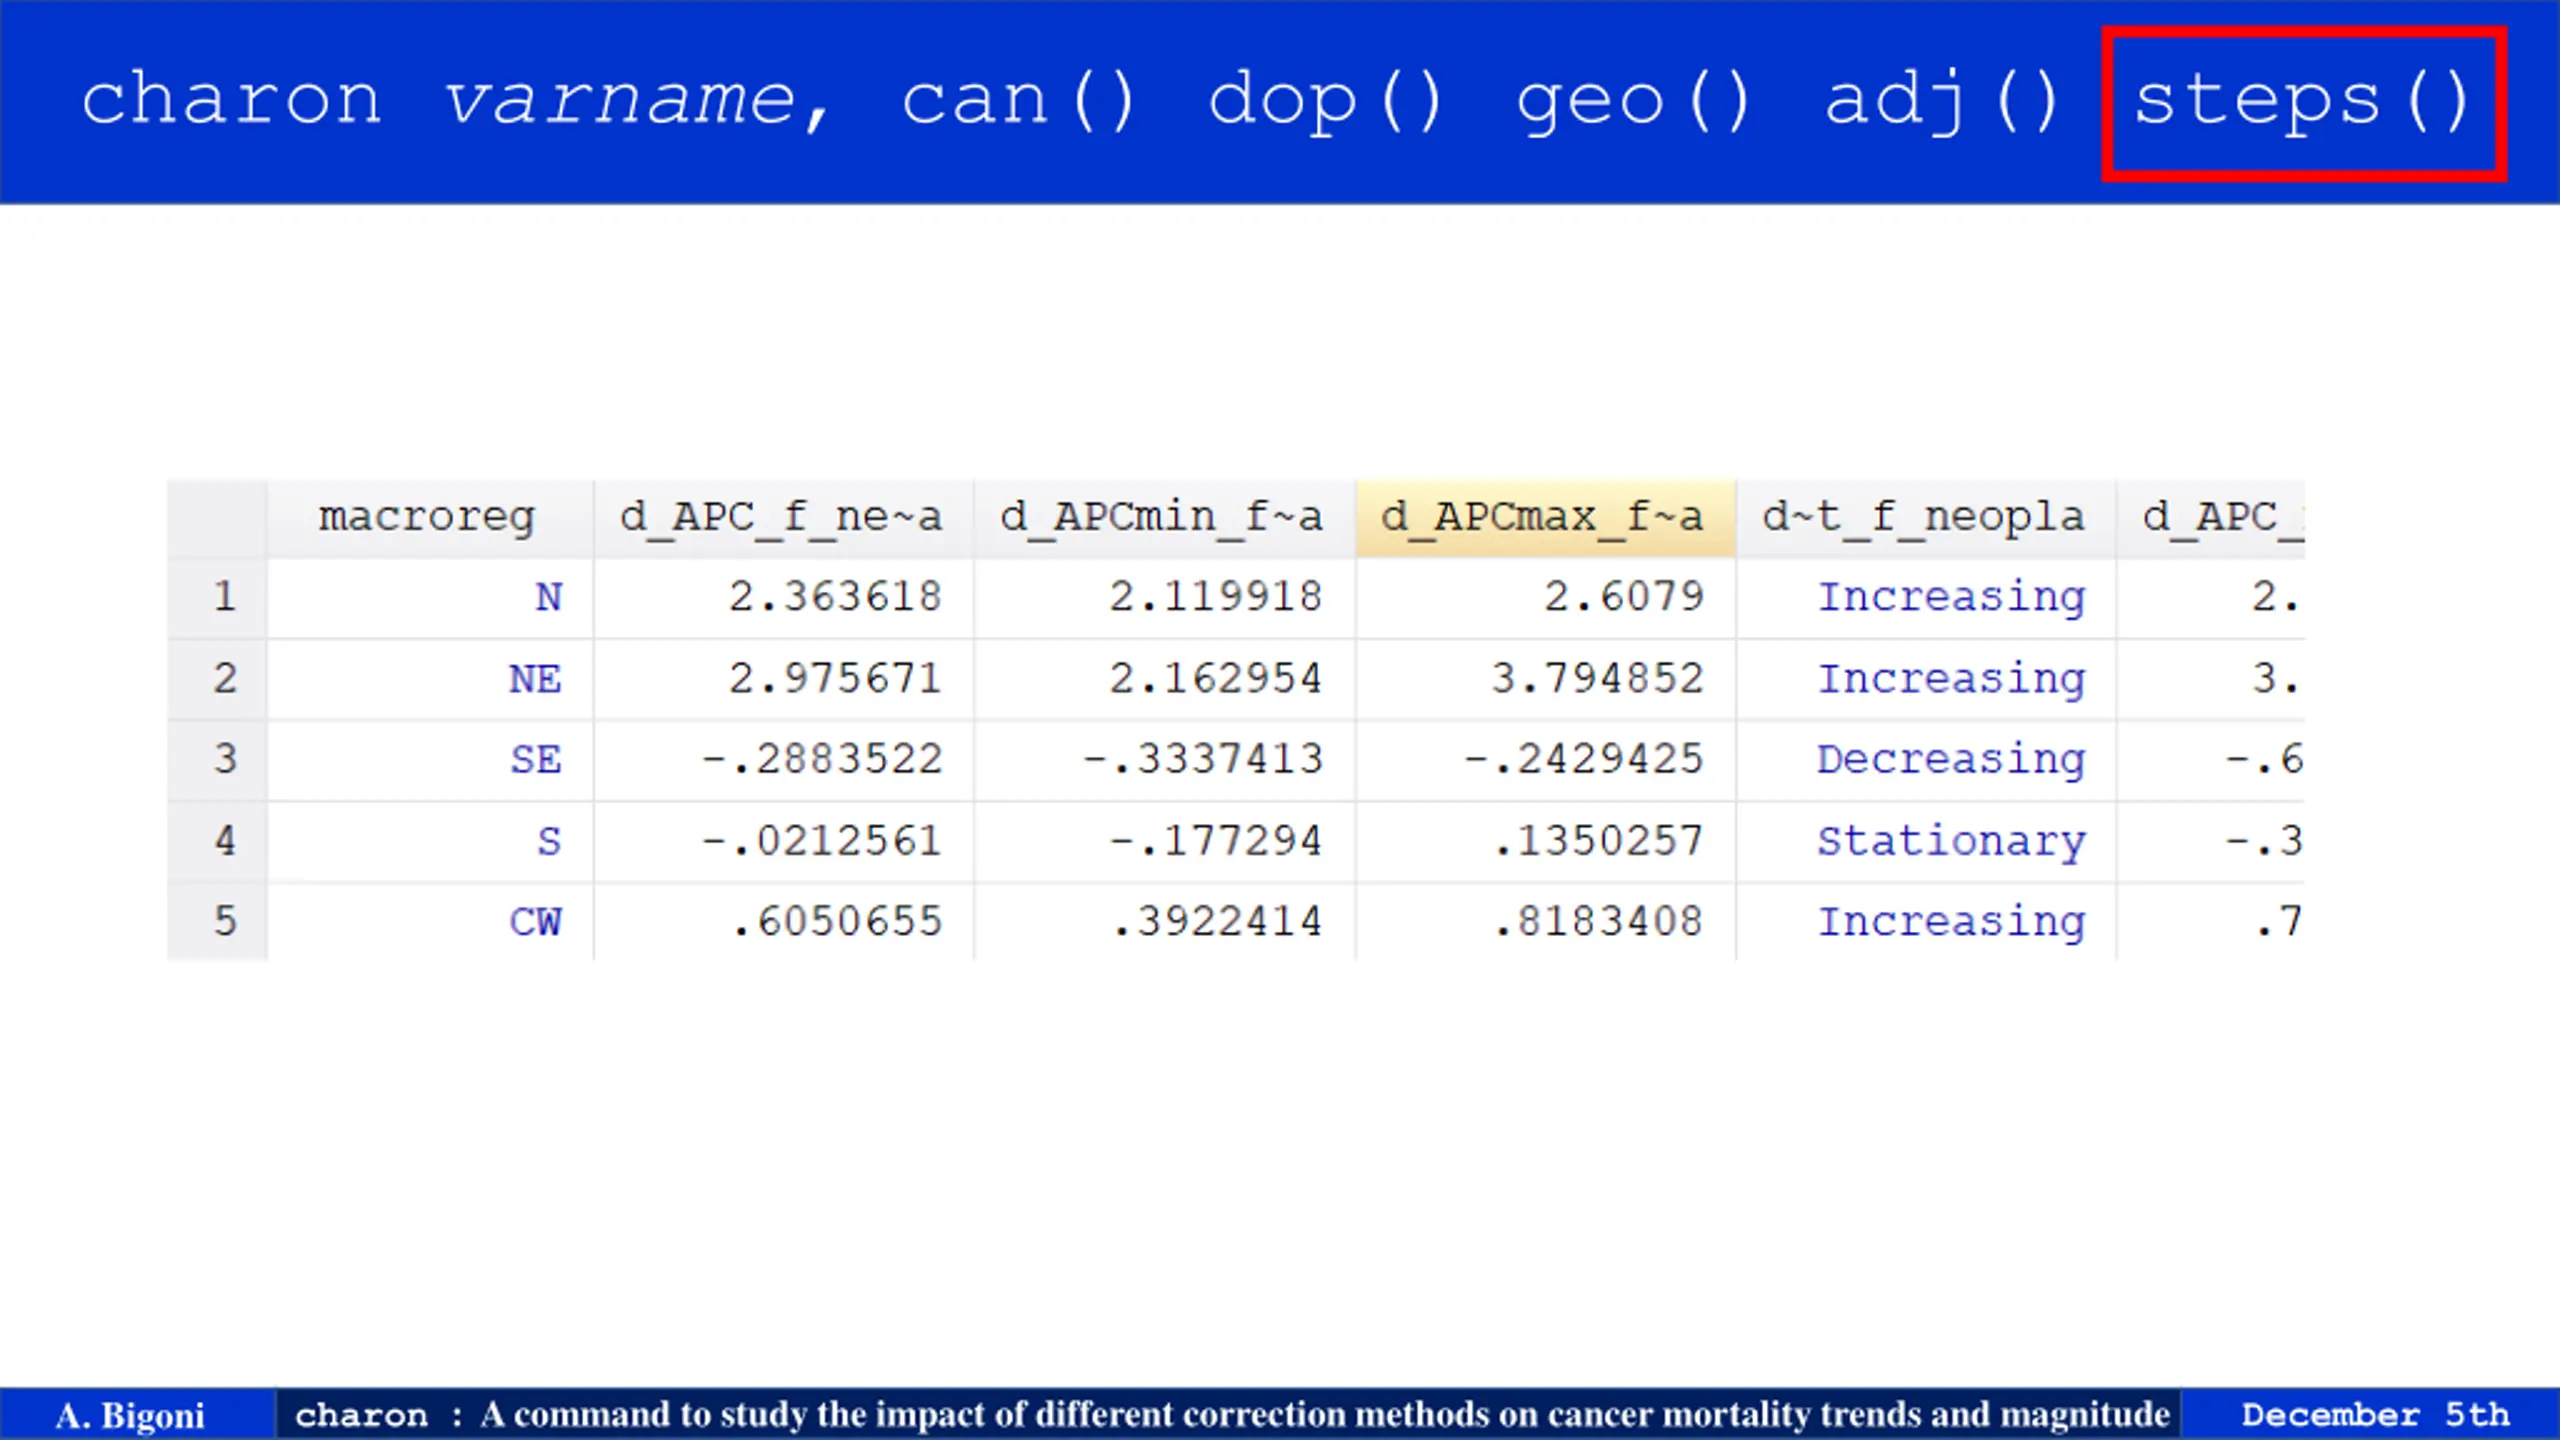Click the highlighted d_APCmax_f~a column header
The width and height of the screenshot is (2560, 1440).
click(1545, 518)
